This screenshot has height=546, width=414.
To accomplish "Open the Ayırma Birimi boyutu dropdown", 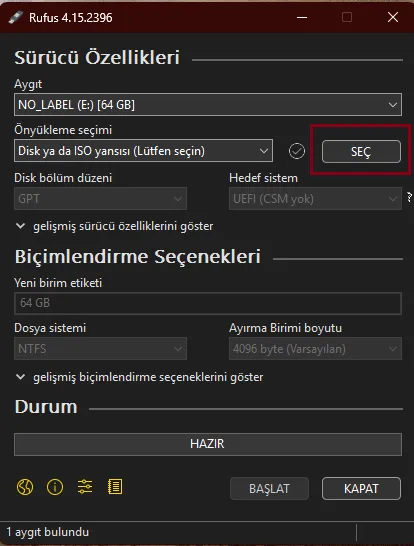I will tap(315, 349).
